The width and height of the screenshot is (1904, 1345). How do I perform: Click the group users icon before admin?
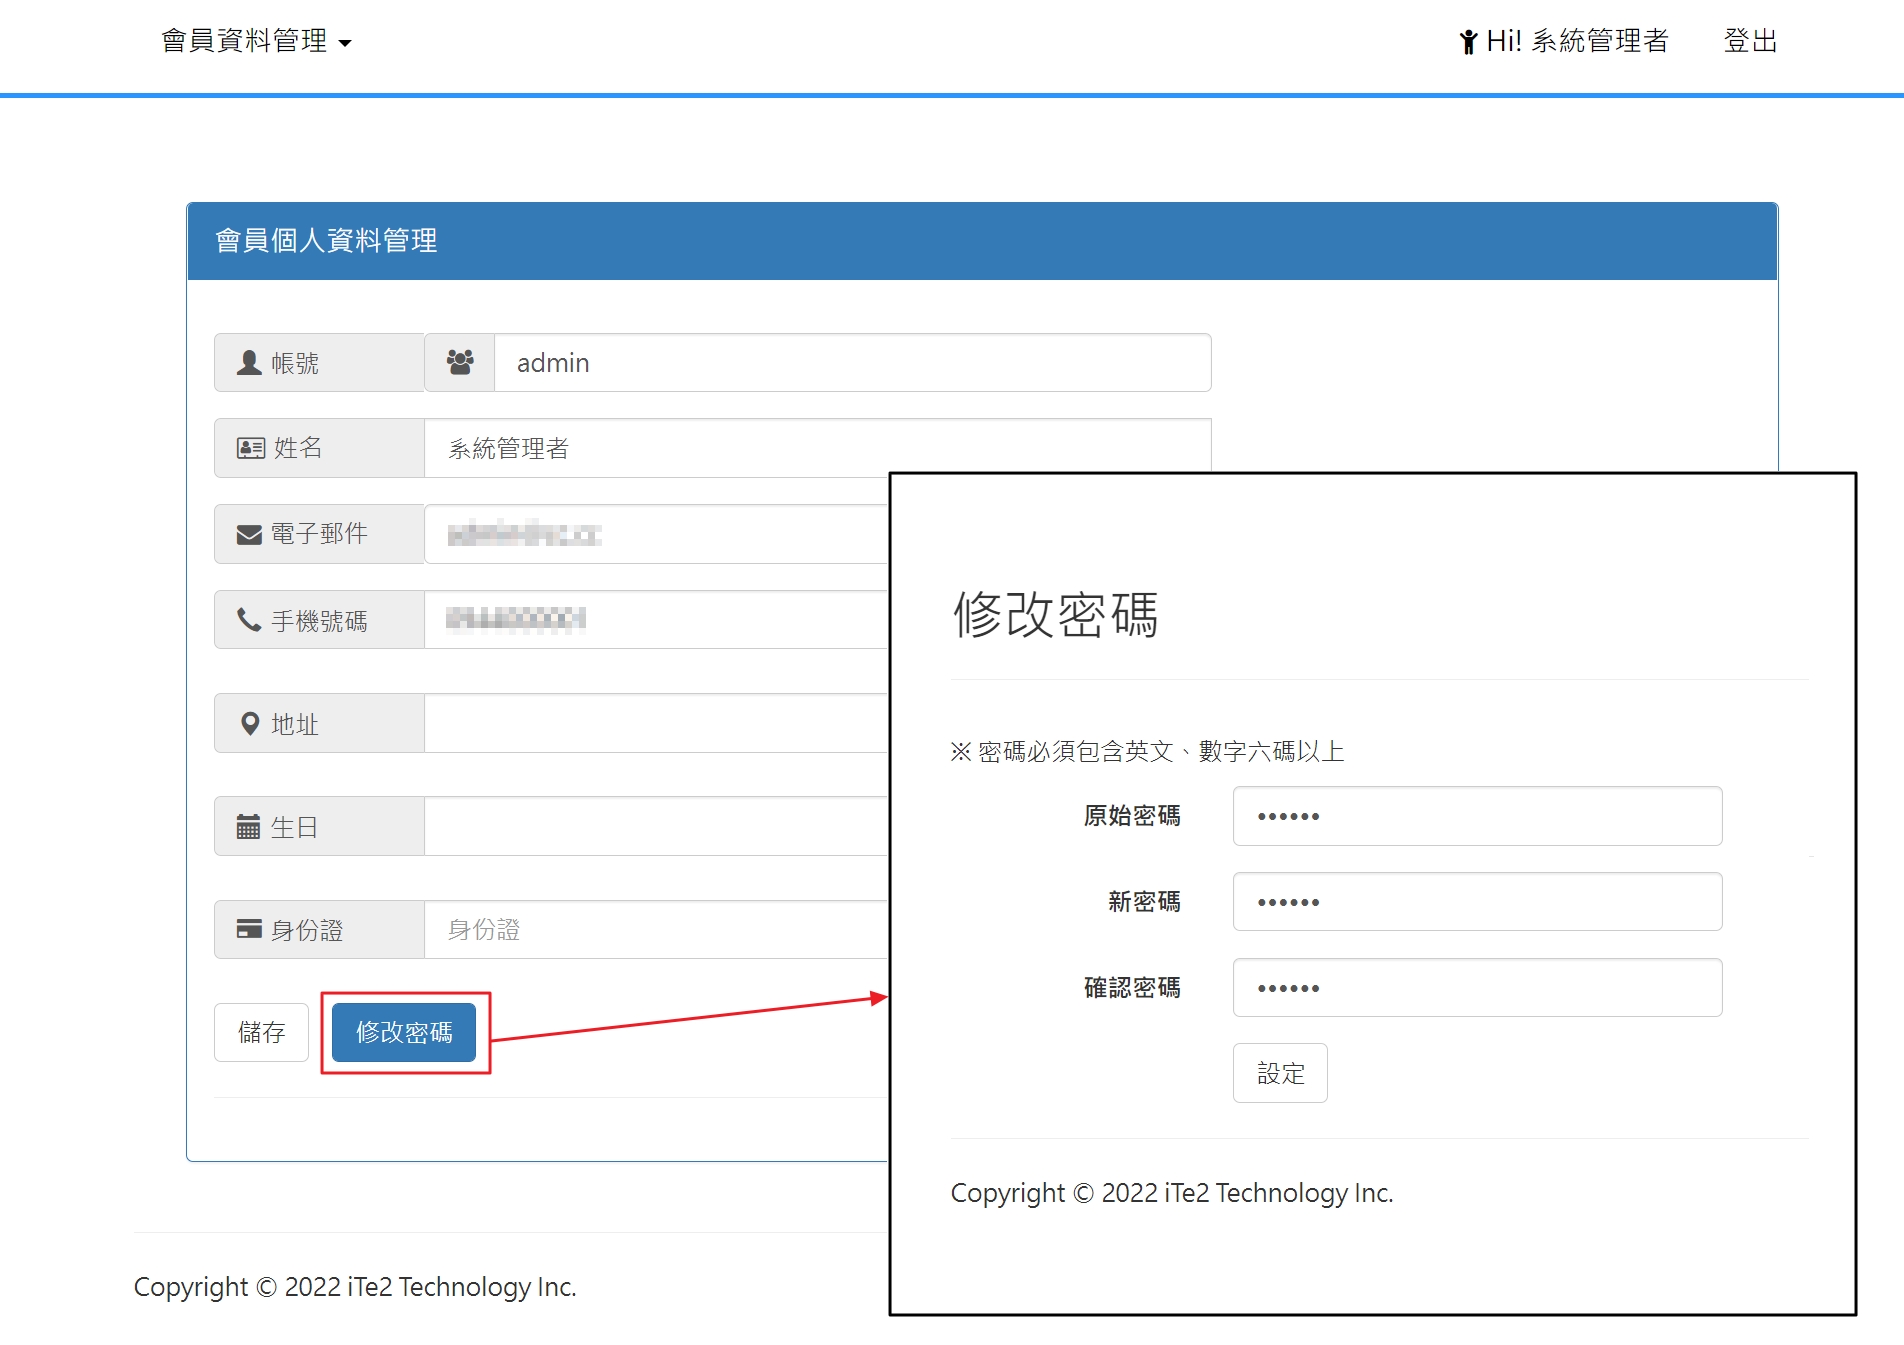point(460,362)
